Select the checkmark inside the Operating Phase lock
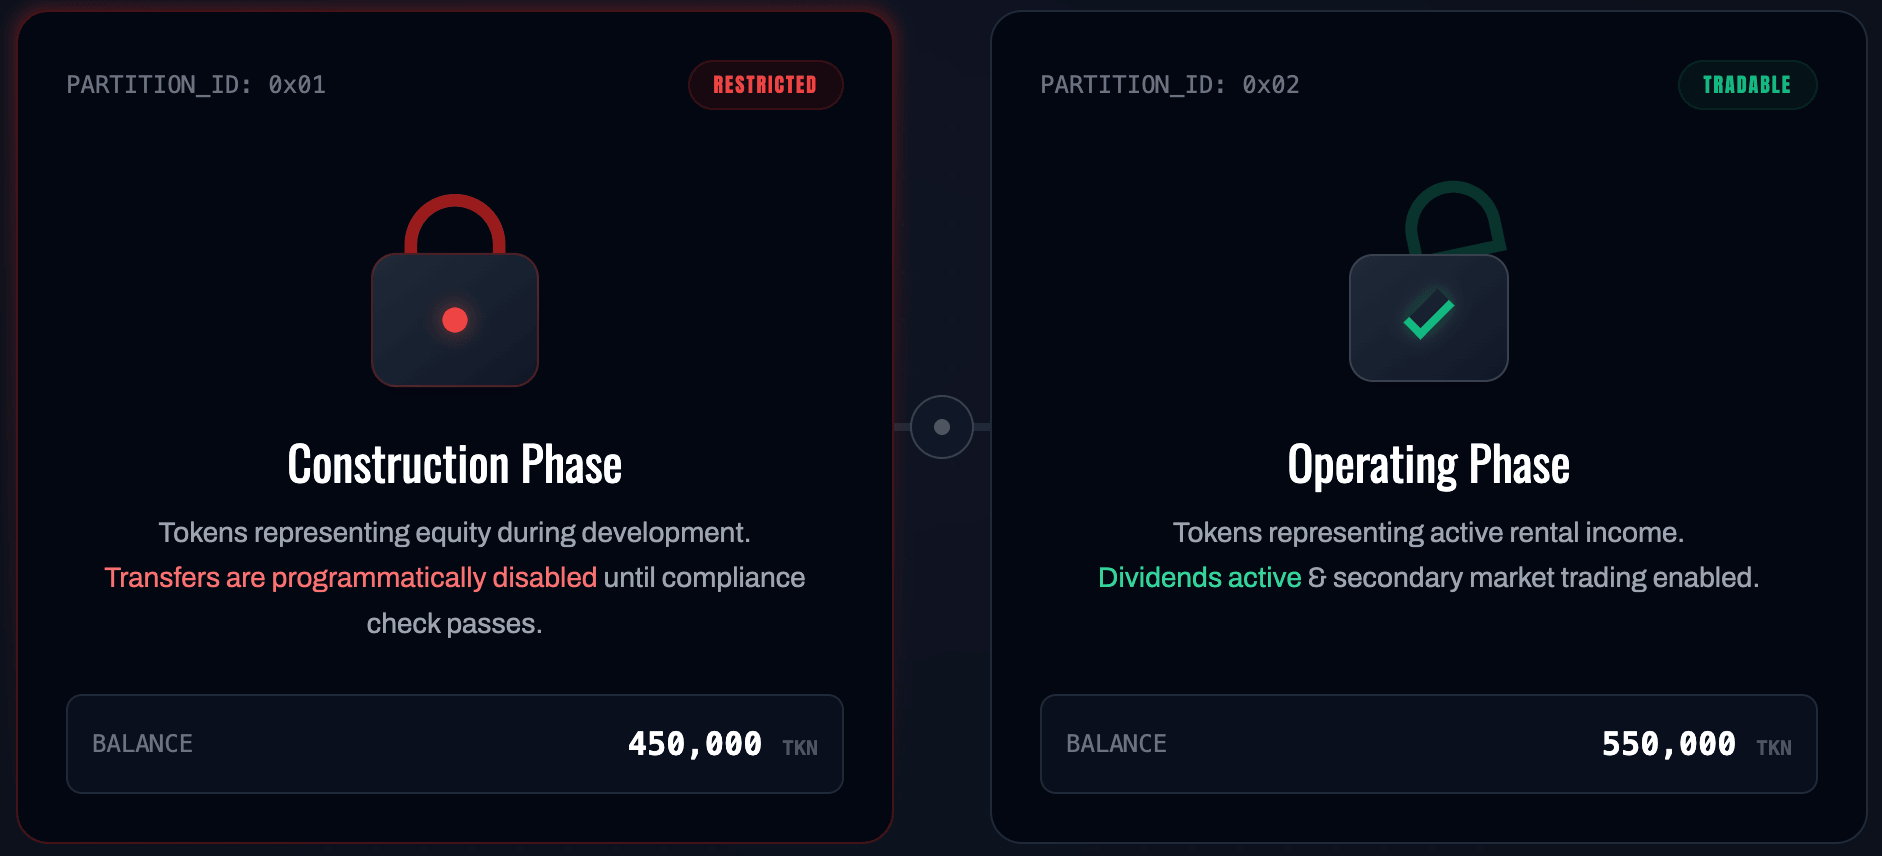Image resolution: width=1882 pixels, height=856 pixels. [1429, 318]
